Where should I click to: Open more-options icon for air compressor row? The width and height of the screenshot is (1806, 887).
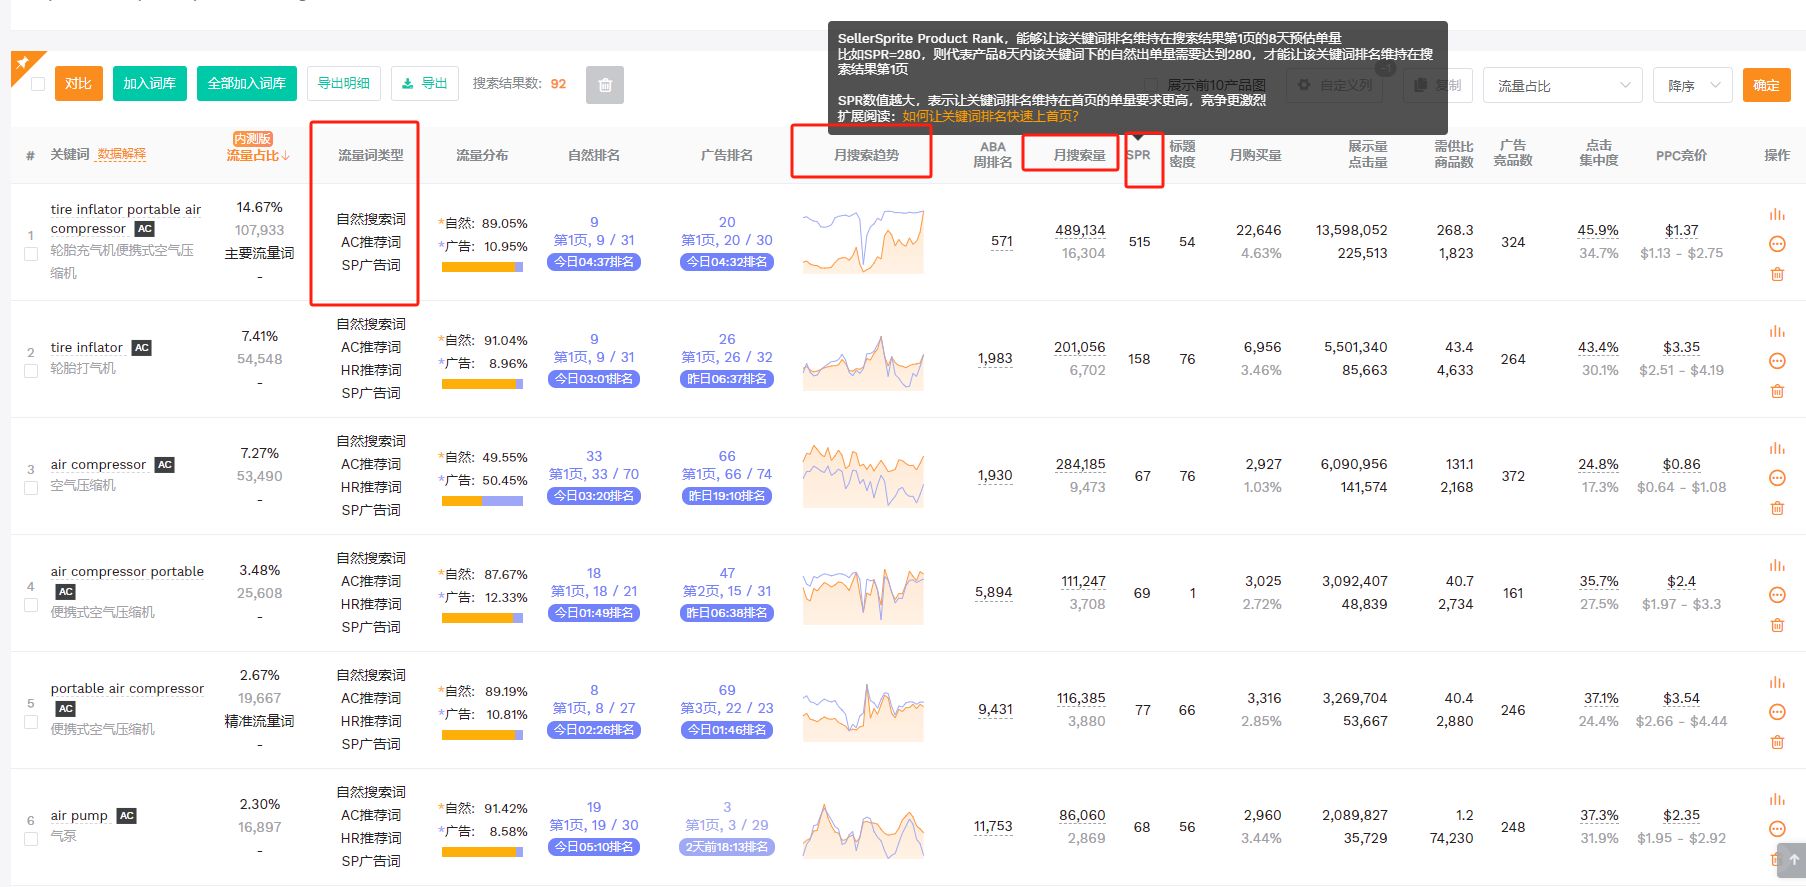tap(1777, 478)
